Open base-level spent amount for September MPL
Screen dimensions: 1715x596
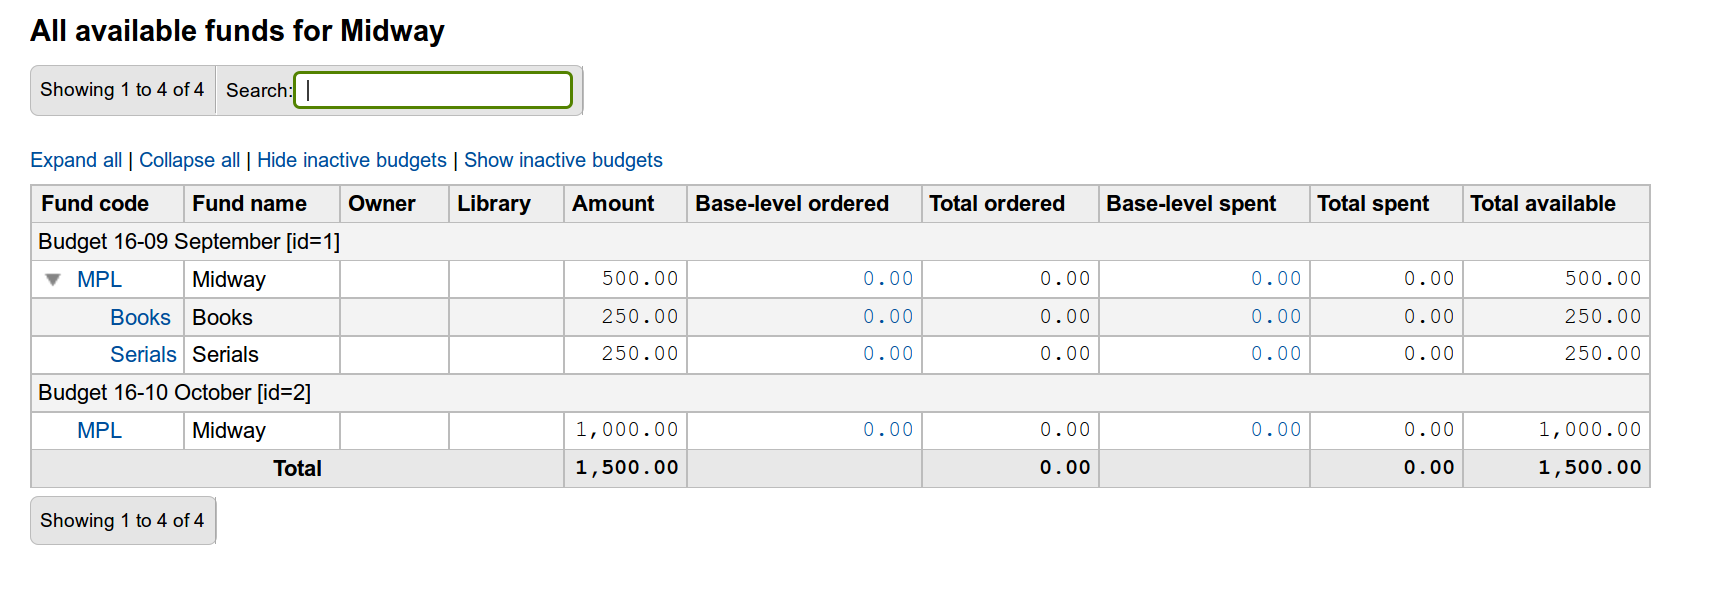tap(1275, 279)
